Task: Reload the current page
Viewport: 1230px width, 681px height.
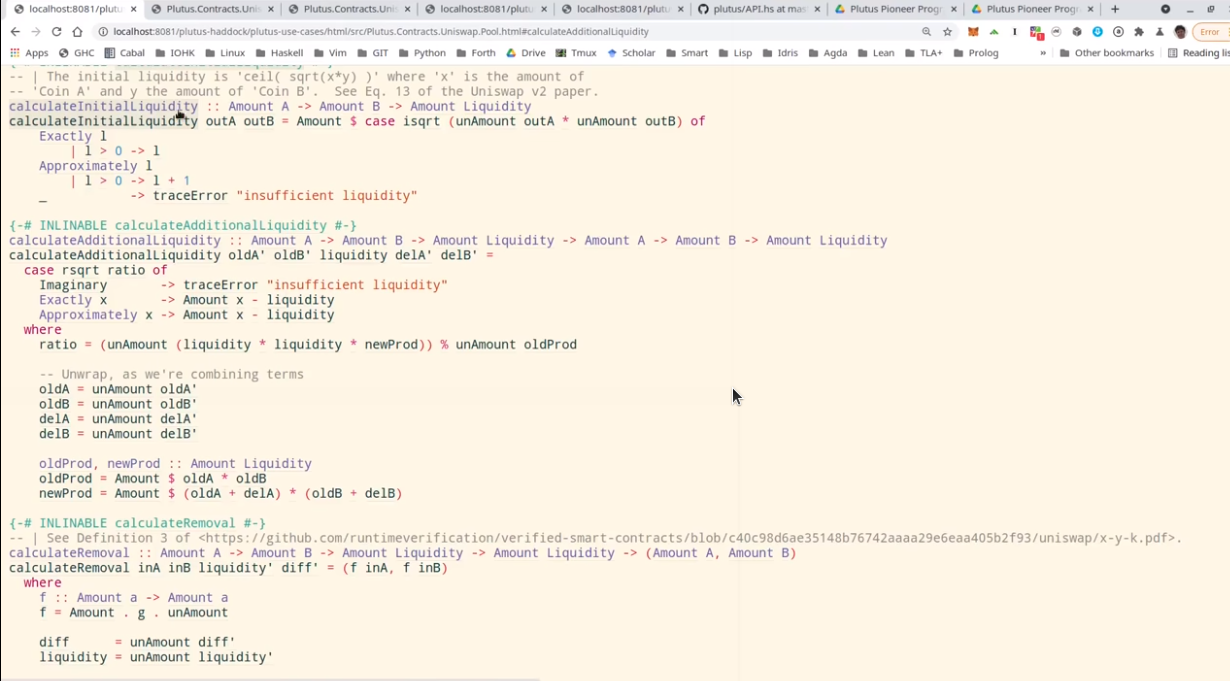Action: coord(56,32)
